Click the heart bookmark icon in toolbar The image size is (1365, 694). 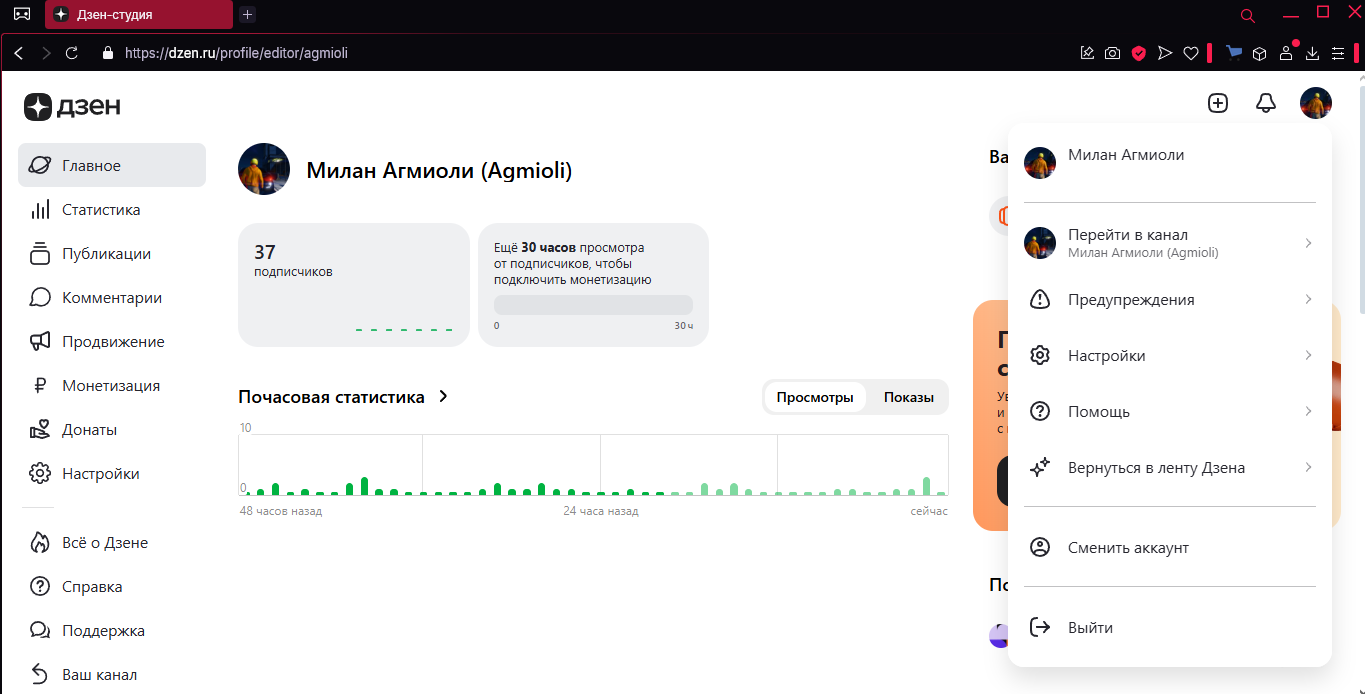1190,53
